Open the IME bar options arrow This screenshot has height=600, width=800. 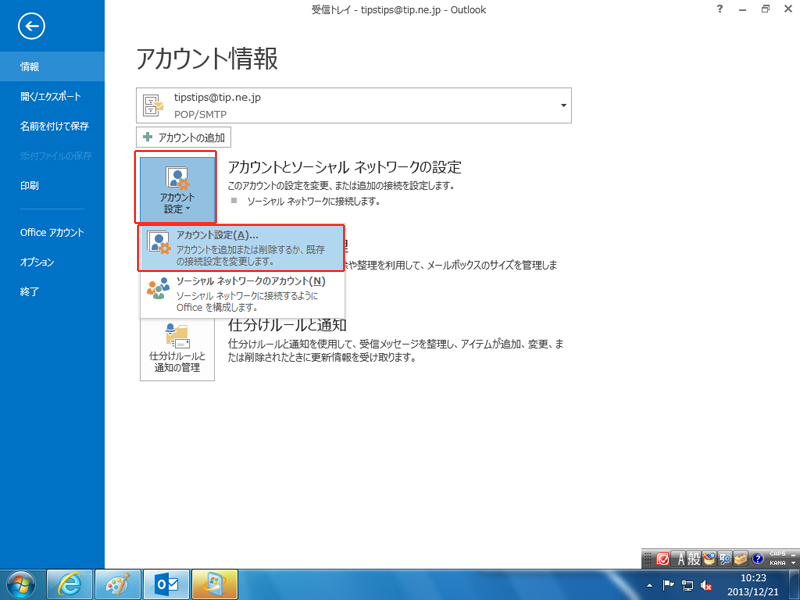click(793, 563)
